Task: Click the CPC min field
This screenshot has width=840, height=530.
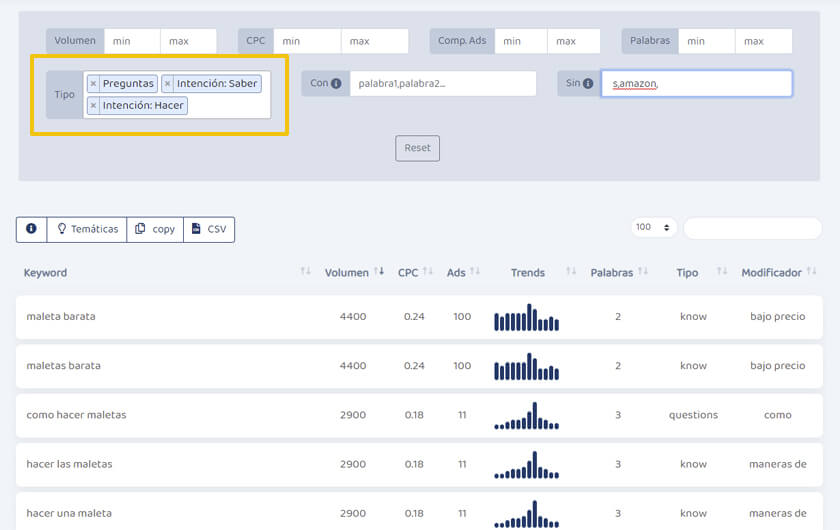Action: pyautogui.click(x=307, y=41)
